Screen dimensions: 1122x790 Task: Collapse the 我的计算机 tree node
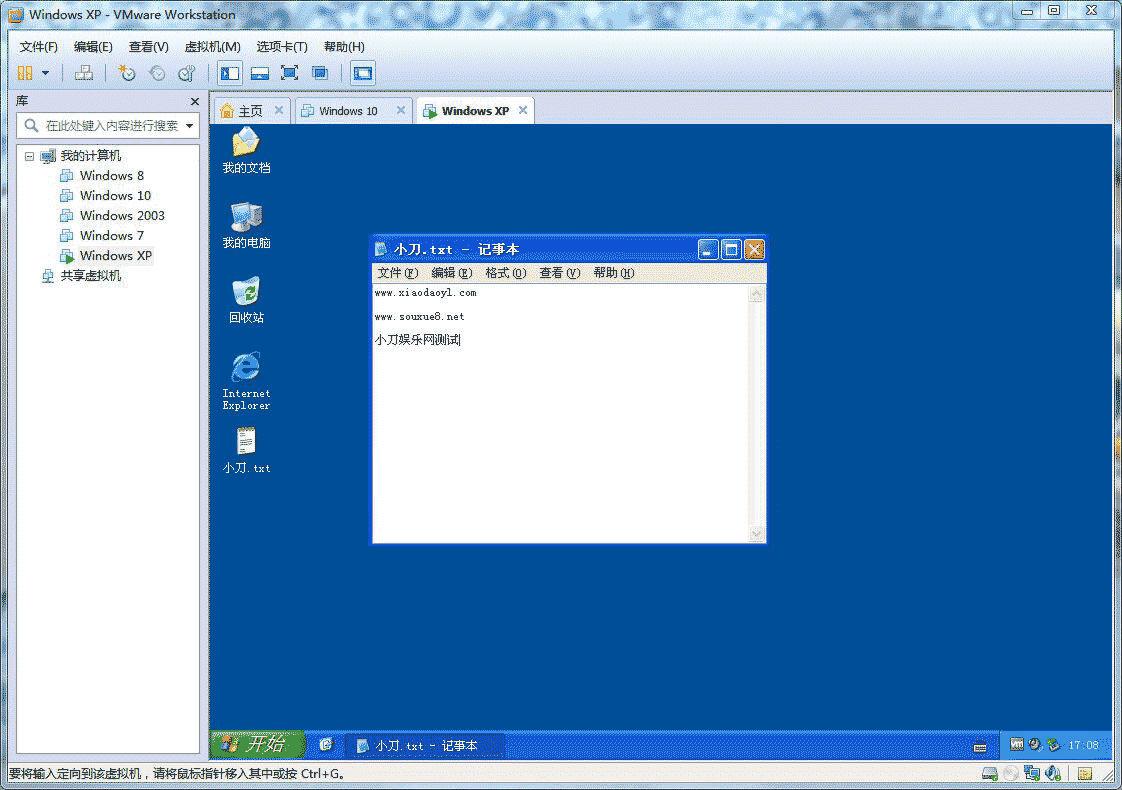(29, 156)
